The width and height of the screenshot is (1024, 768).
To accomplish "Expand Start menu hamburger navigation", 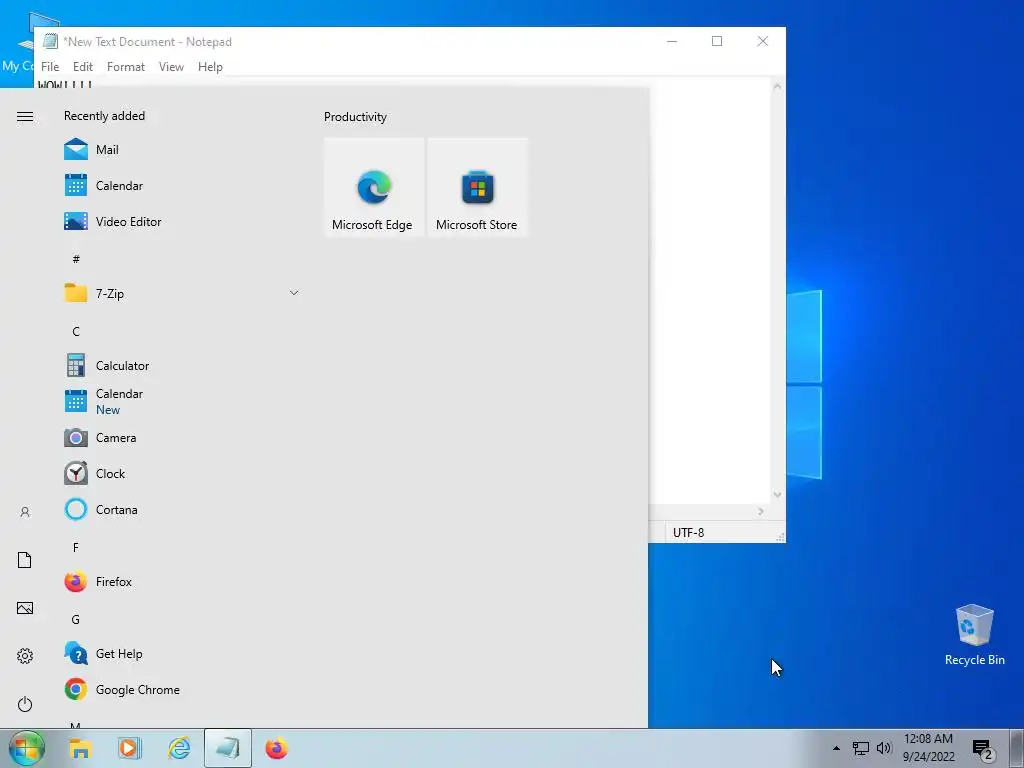I will click(x=25, y=116).
